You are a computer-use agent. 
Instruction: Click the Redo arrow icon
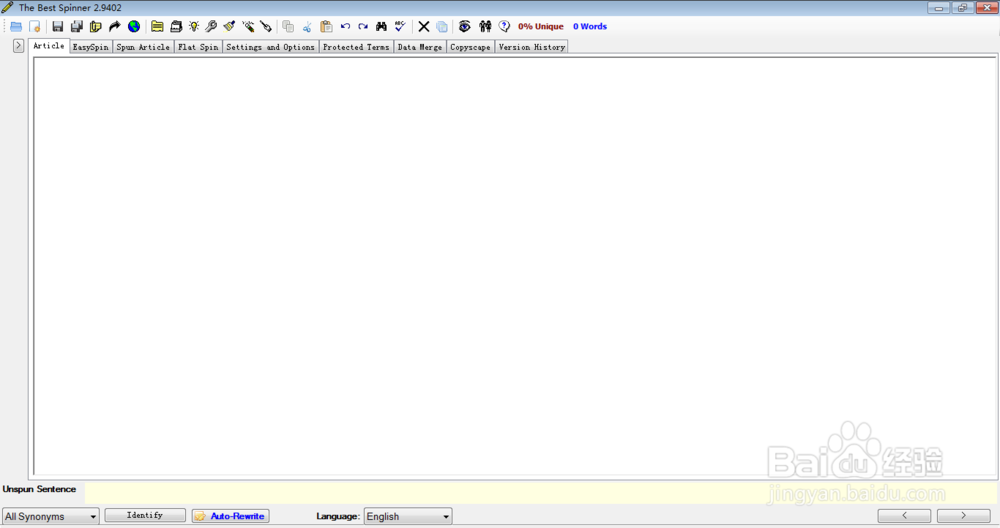click(363, 27)
